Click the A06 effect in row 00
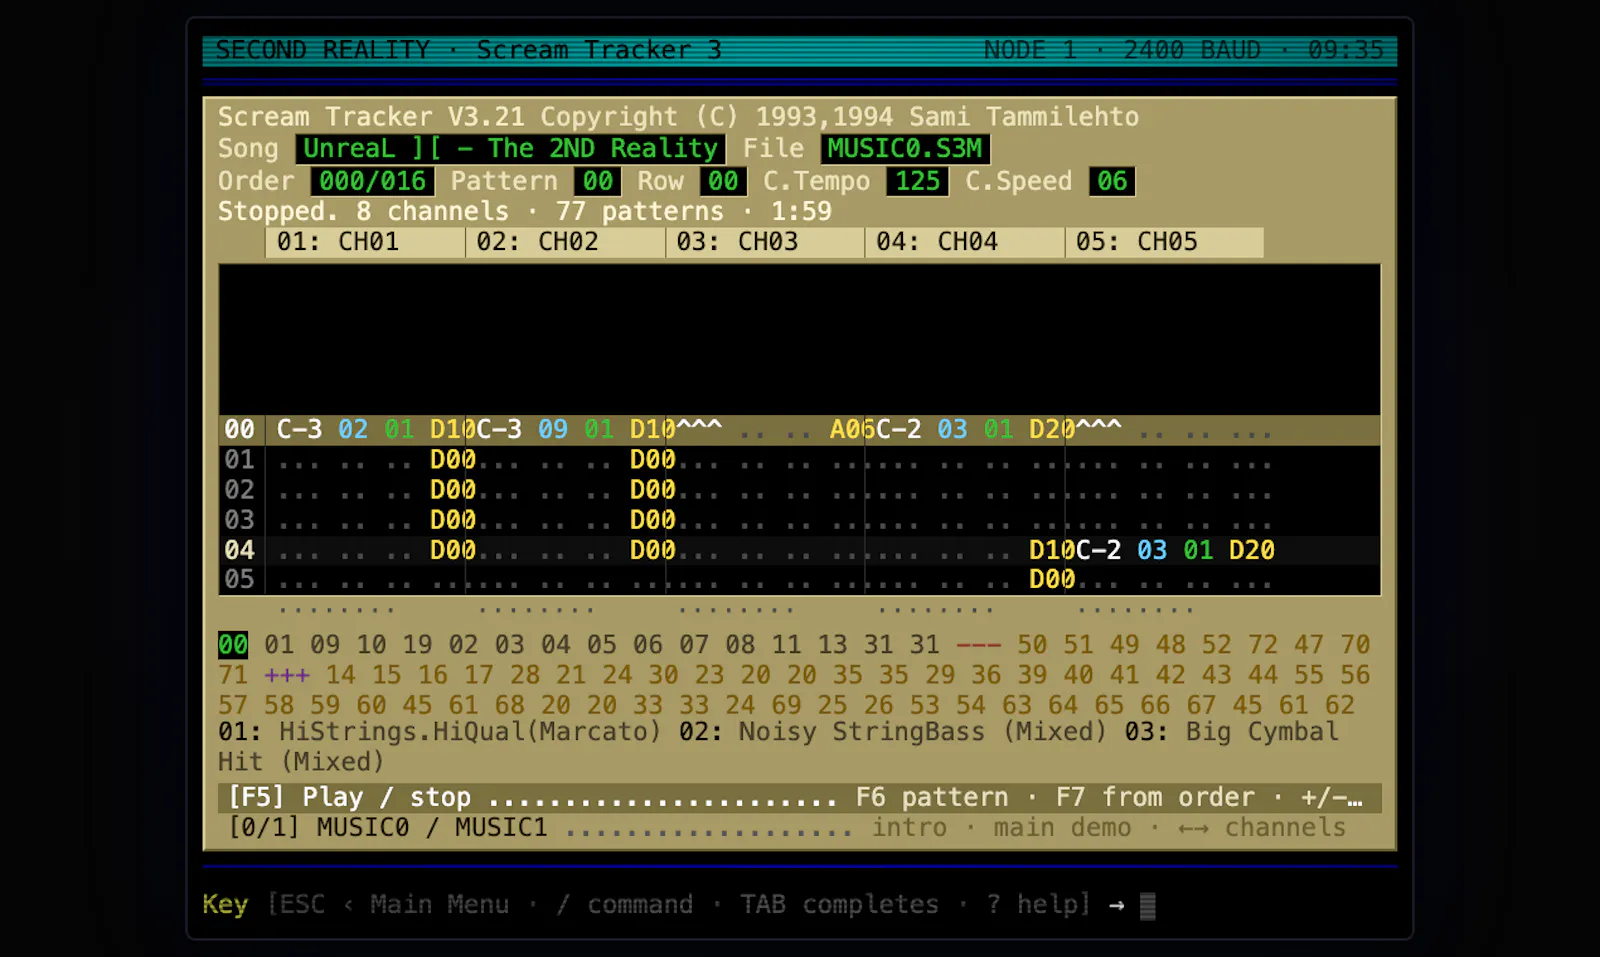 (853, 430)
